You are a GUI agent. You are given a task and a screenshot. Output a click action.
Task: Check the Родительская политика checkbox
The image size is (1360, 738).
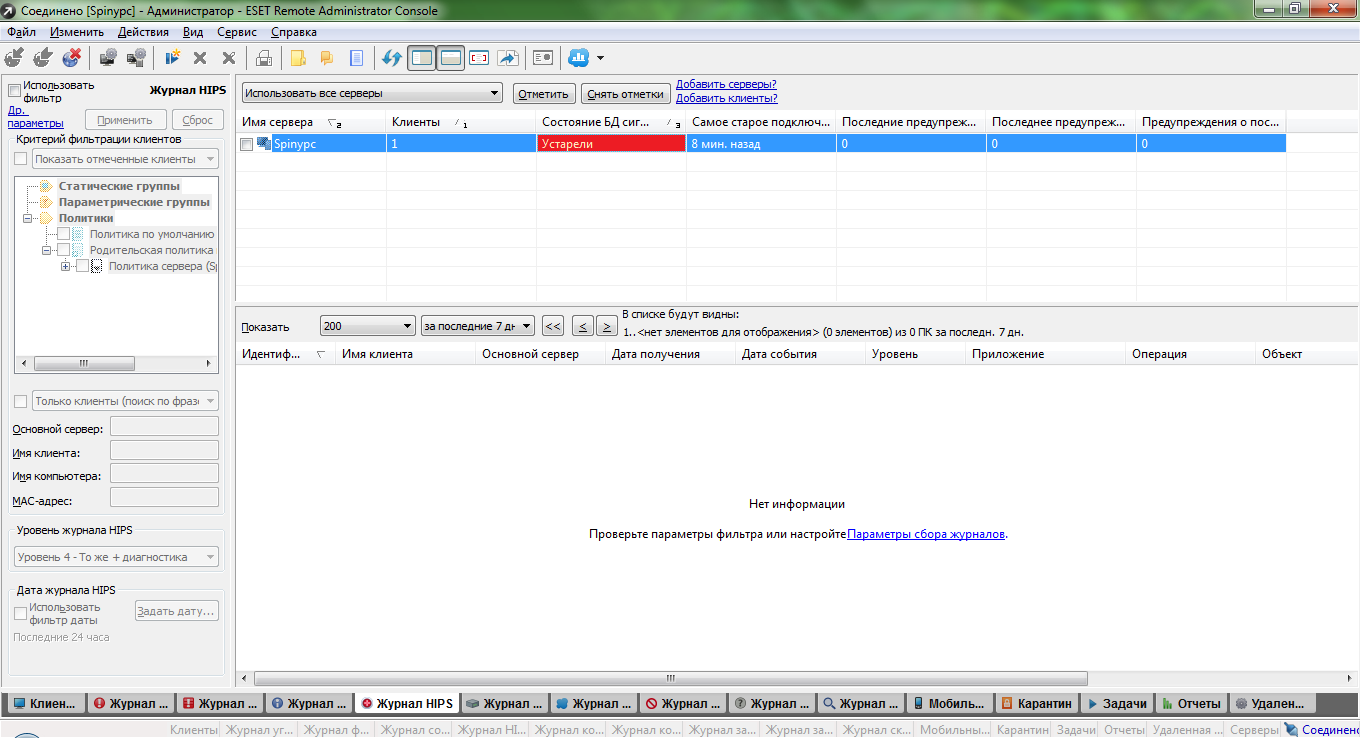[63, 250]
